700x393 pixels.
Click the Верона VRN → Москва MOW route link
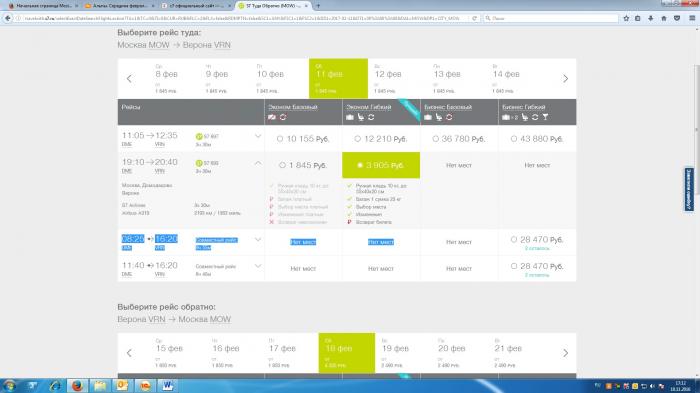tap(174, 319)
